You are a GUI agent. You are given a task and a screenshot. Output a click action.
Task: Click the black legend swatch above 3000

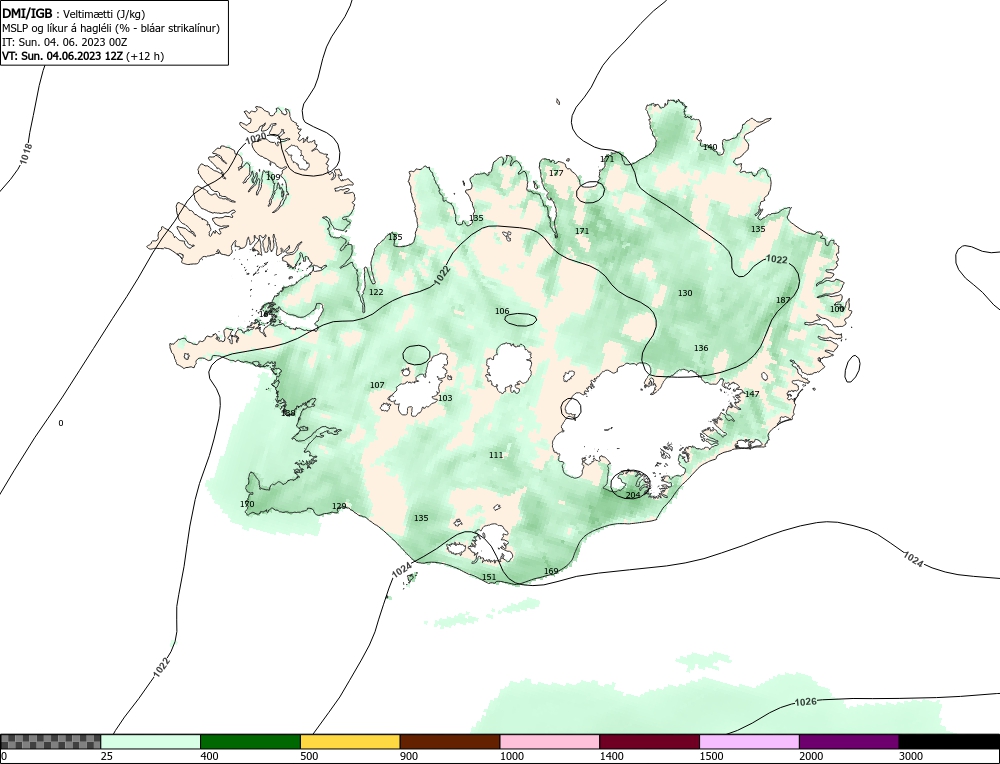pyautogui.click(x=949, y=742)
